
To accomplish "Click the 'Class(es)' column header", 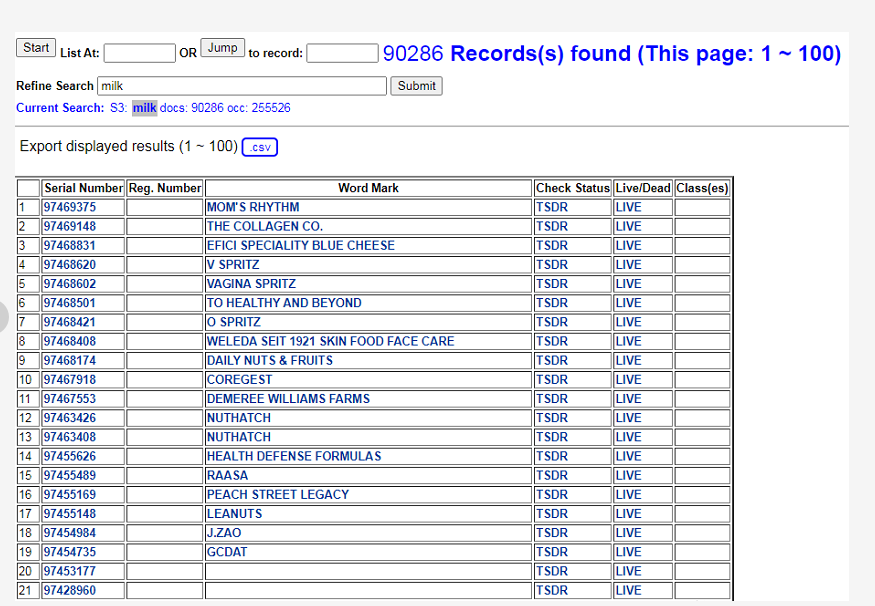I will [x=702, y=188].
